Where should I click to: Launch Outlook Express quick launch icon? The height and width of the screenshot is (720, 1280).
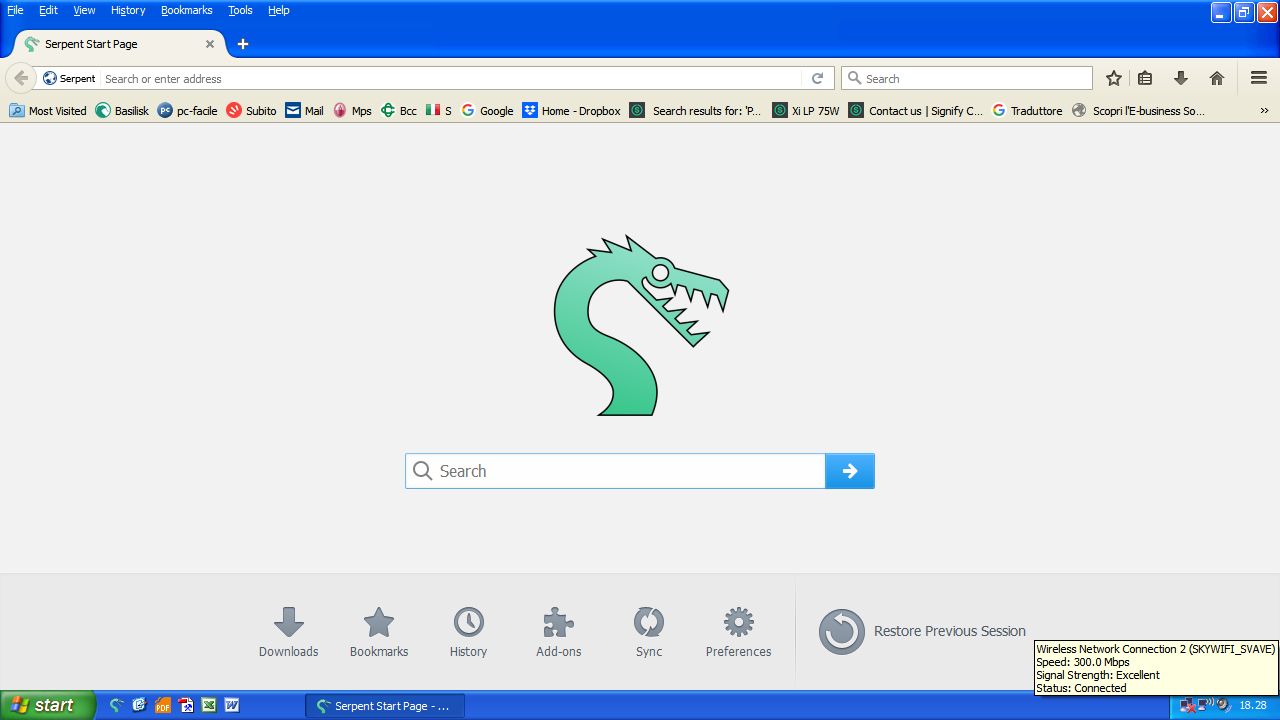139,705
